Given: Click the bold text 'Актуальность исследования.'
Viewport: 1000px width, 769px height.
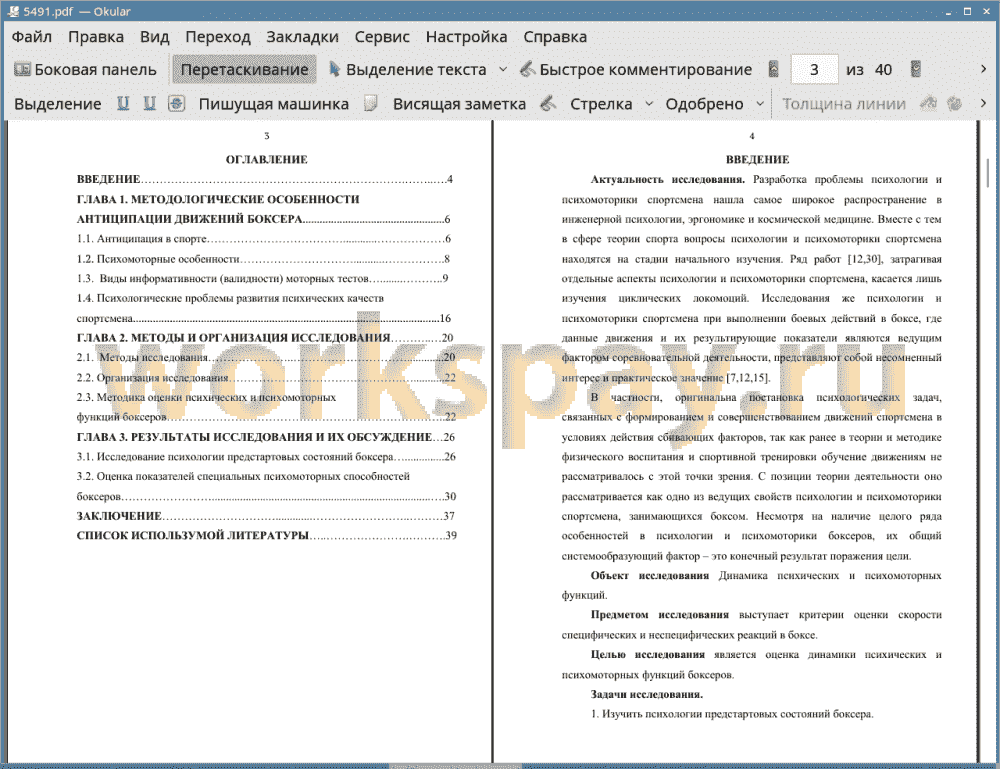Looking at the screenshot, I should click(x=668, y=179).
